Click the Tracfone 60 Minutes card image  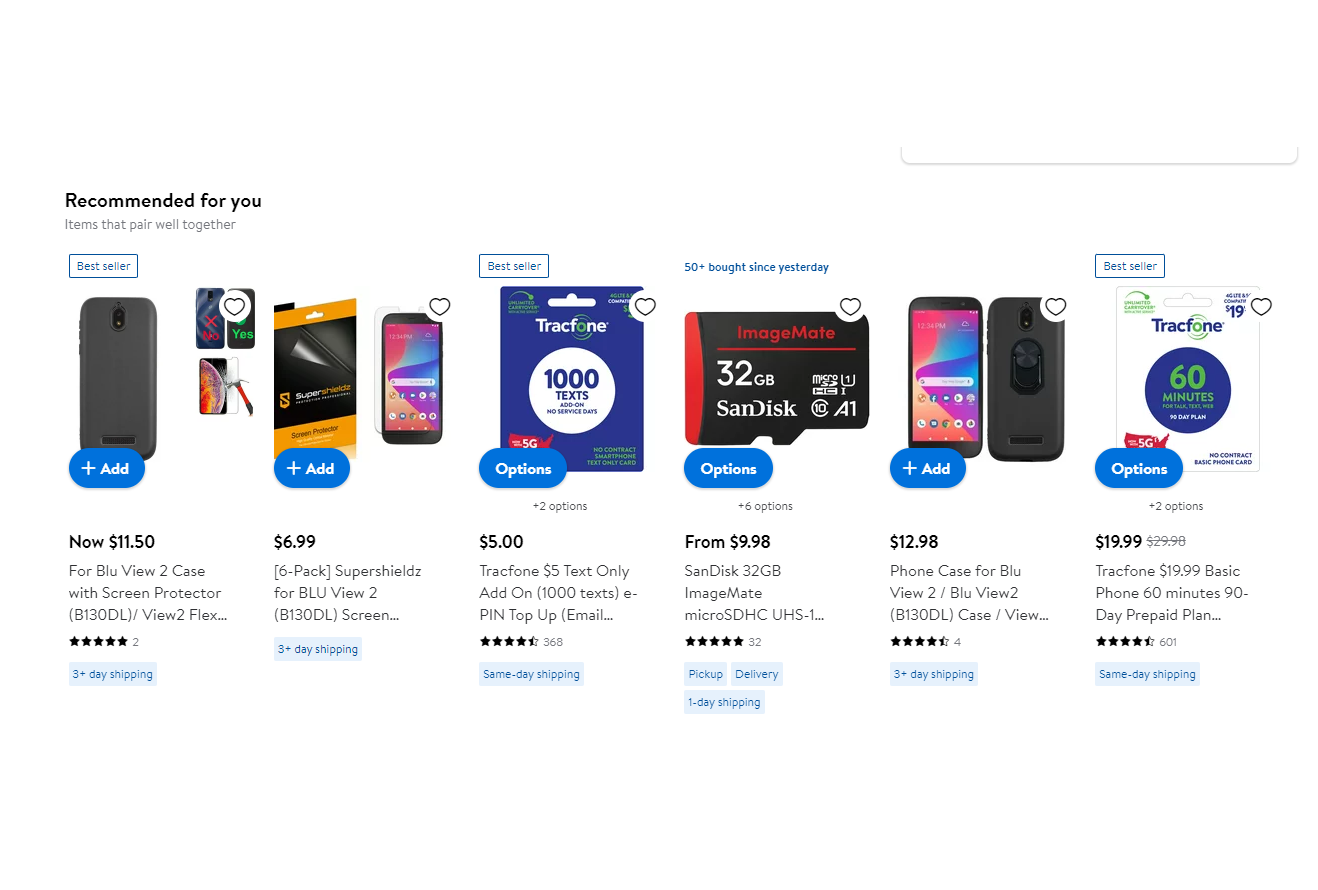(x=1188, y=379)
